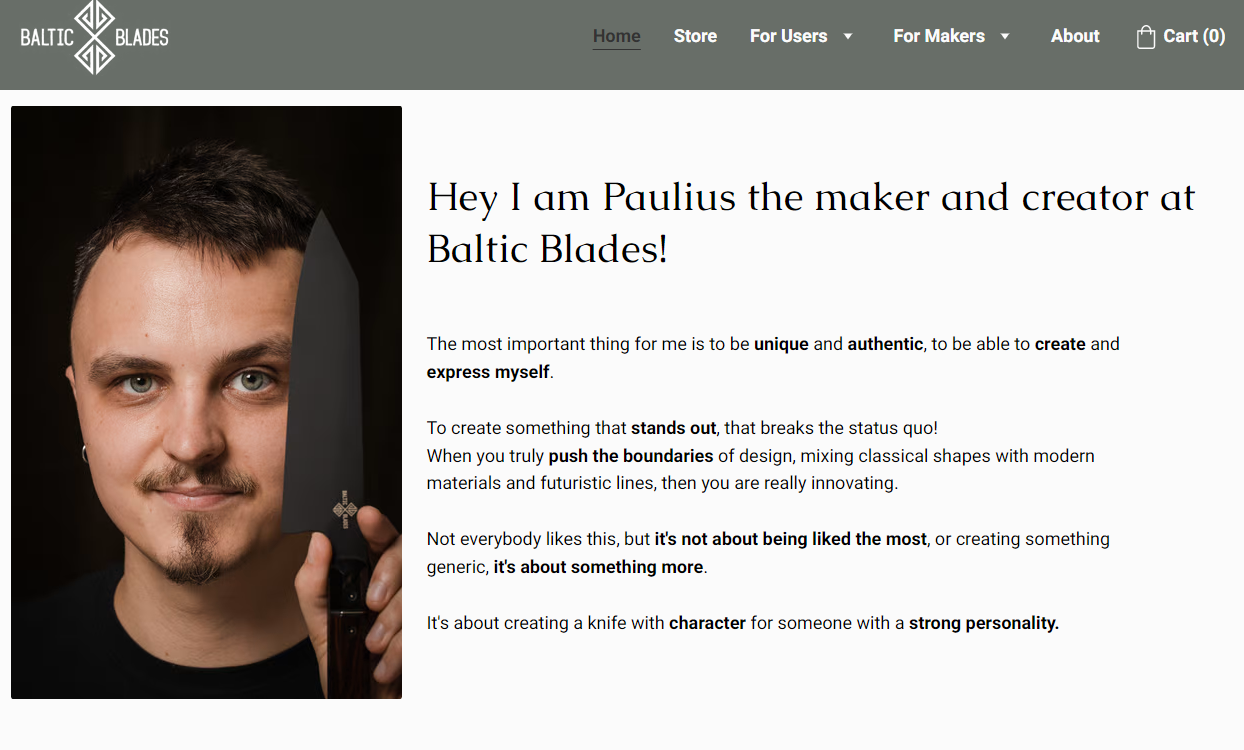Click the Baltic Blades diamond emblem logo
This screenshot has height=750, width=1244.
point(95,37)
